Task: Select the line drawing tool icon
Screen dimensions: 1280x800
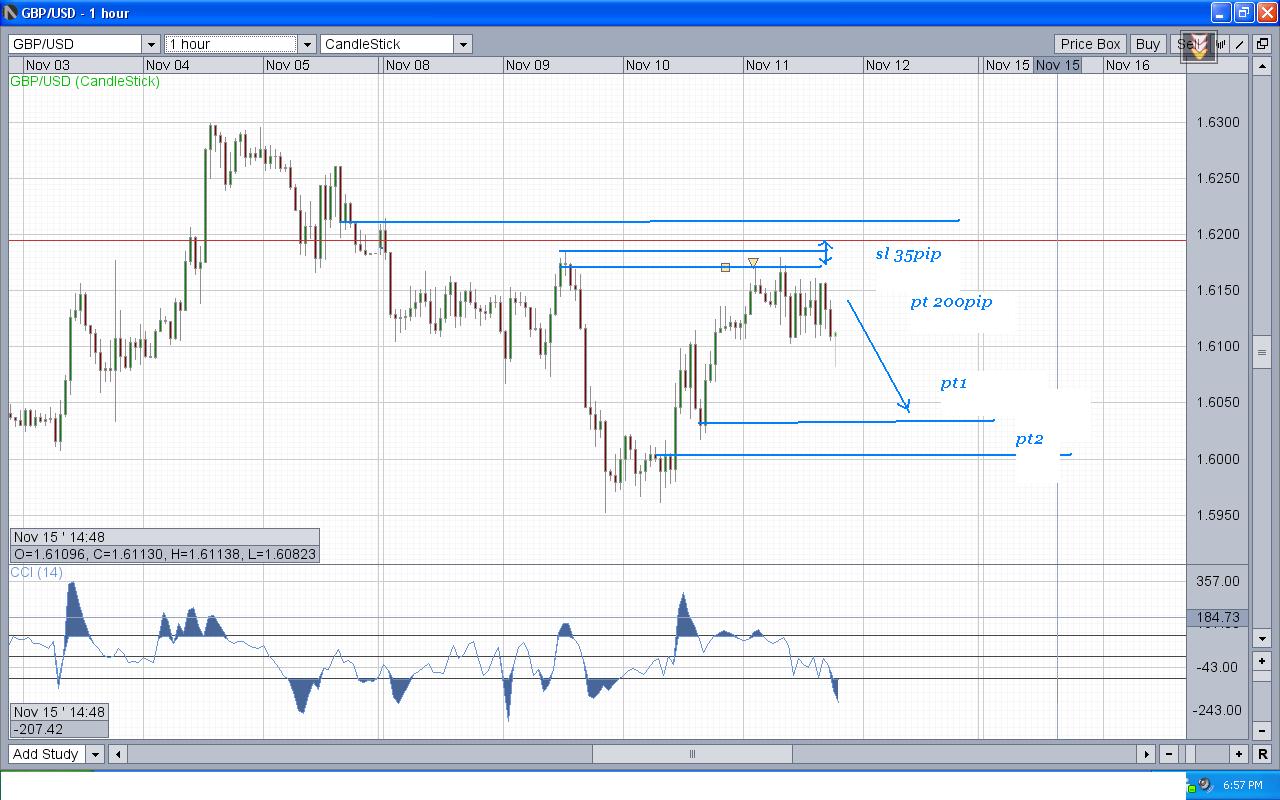Action: click(1240, 44)
